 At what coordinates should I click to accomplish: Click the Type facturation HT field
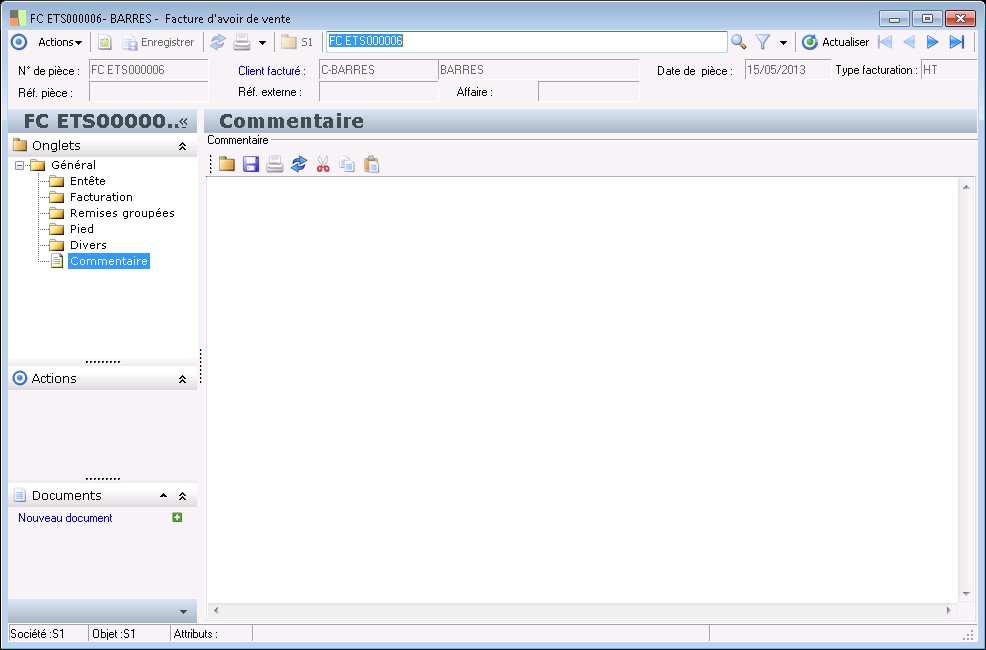(x=948, y=70)
